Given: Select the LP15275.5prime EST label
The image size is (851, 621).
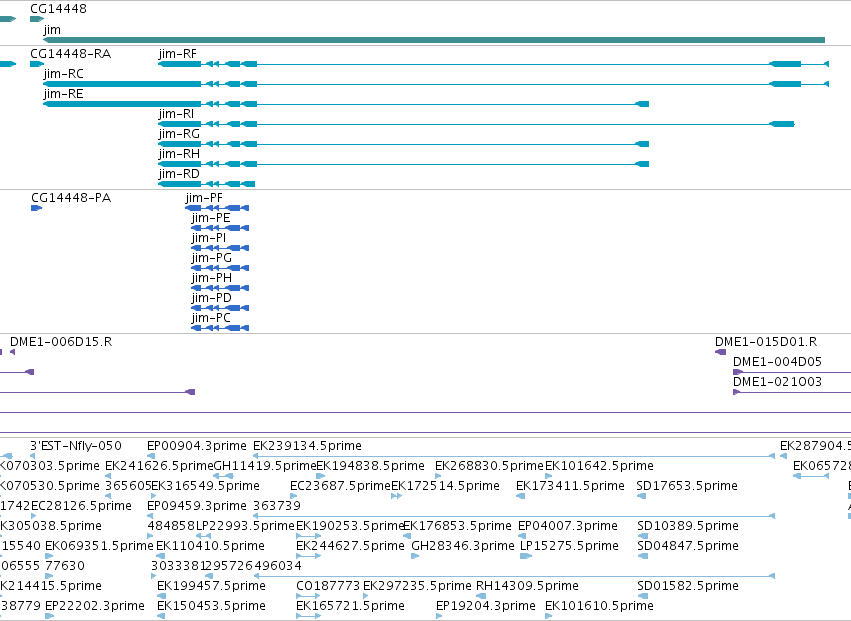Looking at the screenshot, I should click(x=569, y=546).
